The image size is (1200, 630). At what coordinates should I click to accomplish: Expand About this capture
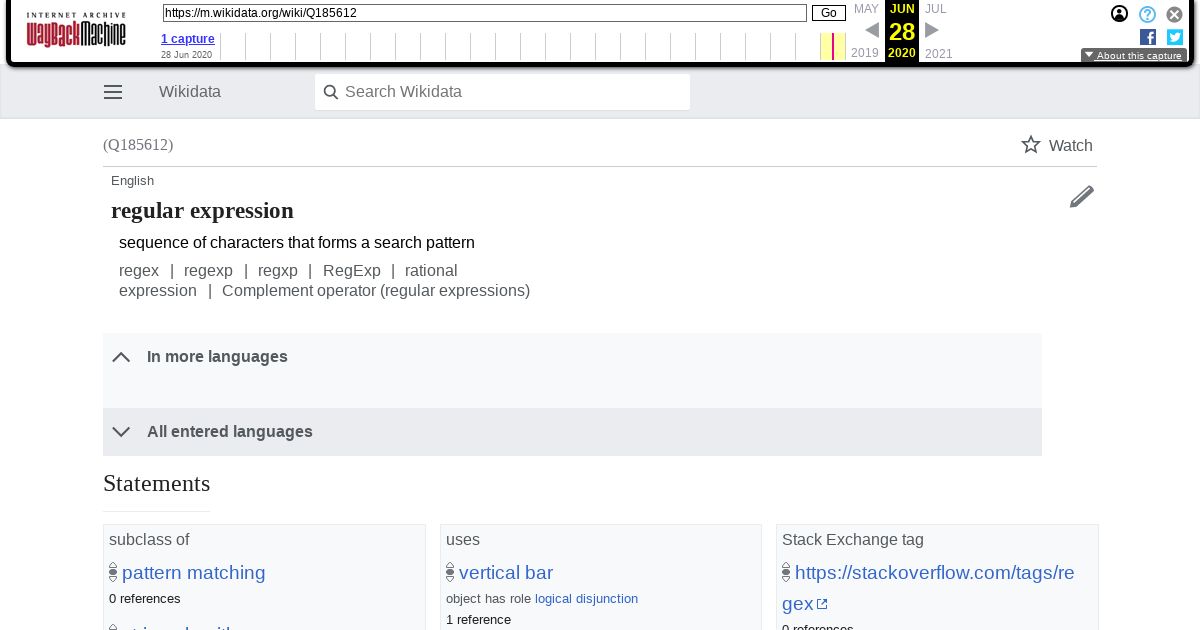point(1134,56)
